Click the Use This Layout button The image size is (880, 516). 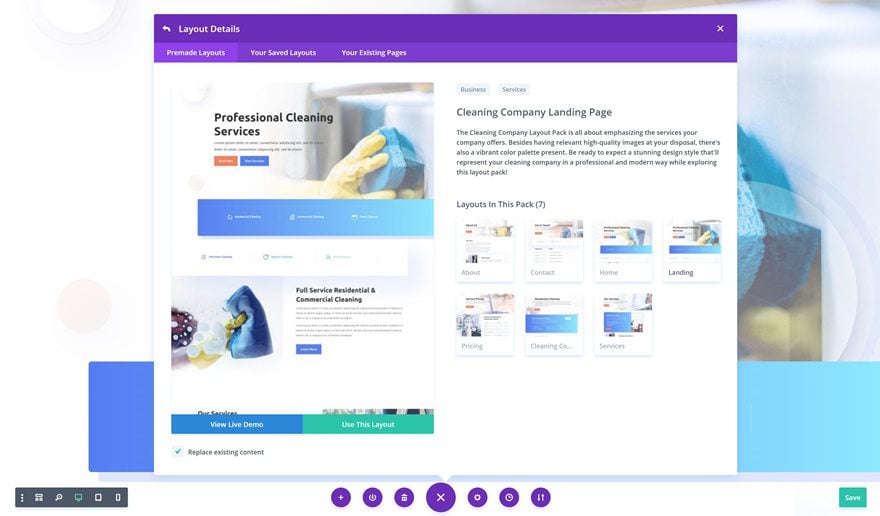pos(368,424)
